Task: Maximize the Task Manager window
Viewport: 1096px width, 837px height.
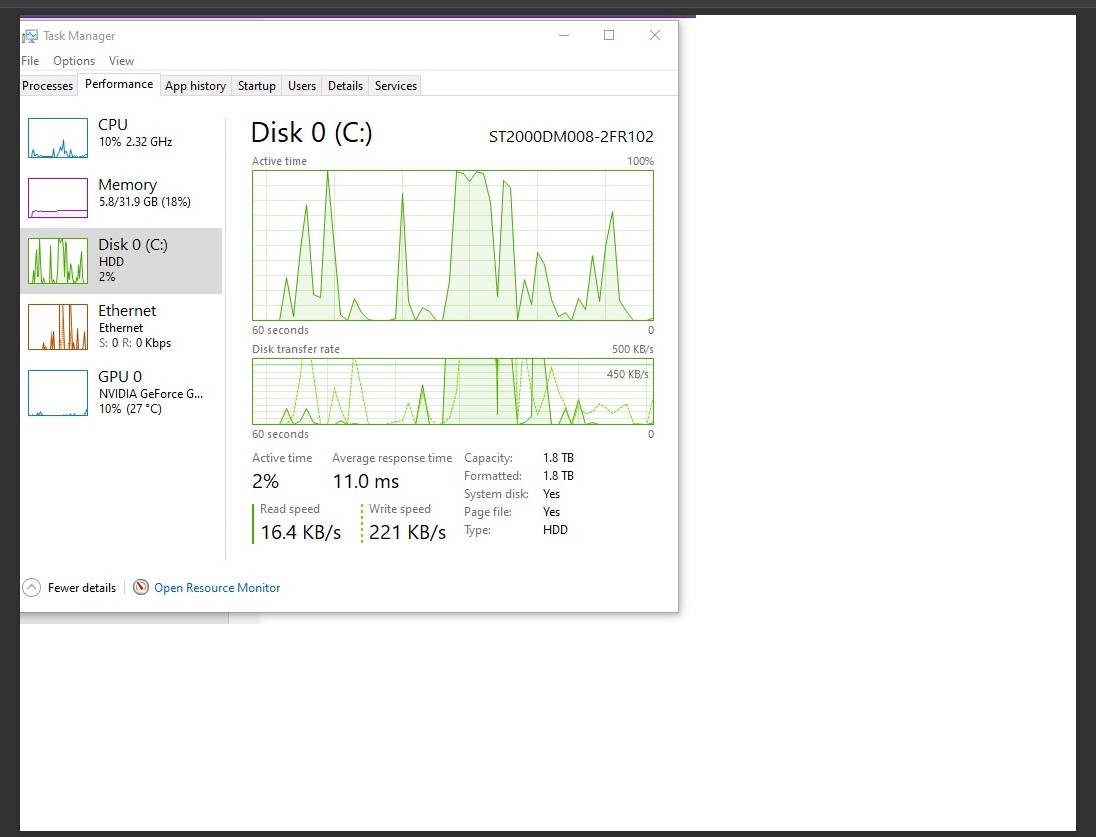Action: [609, 35]
